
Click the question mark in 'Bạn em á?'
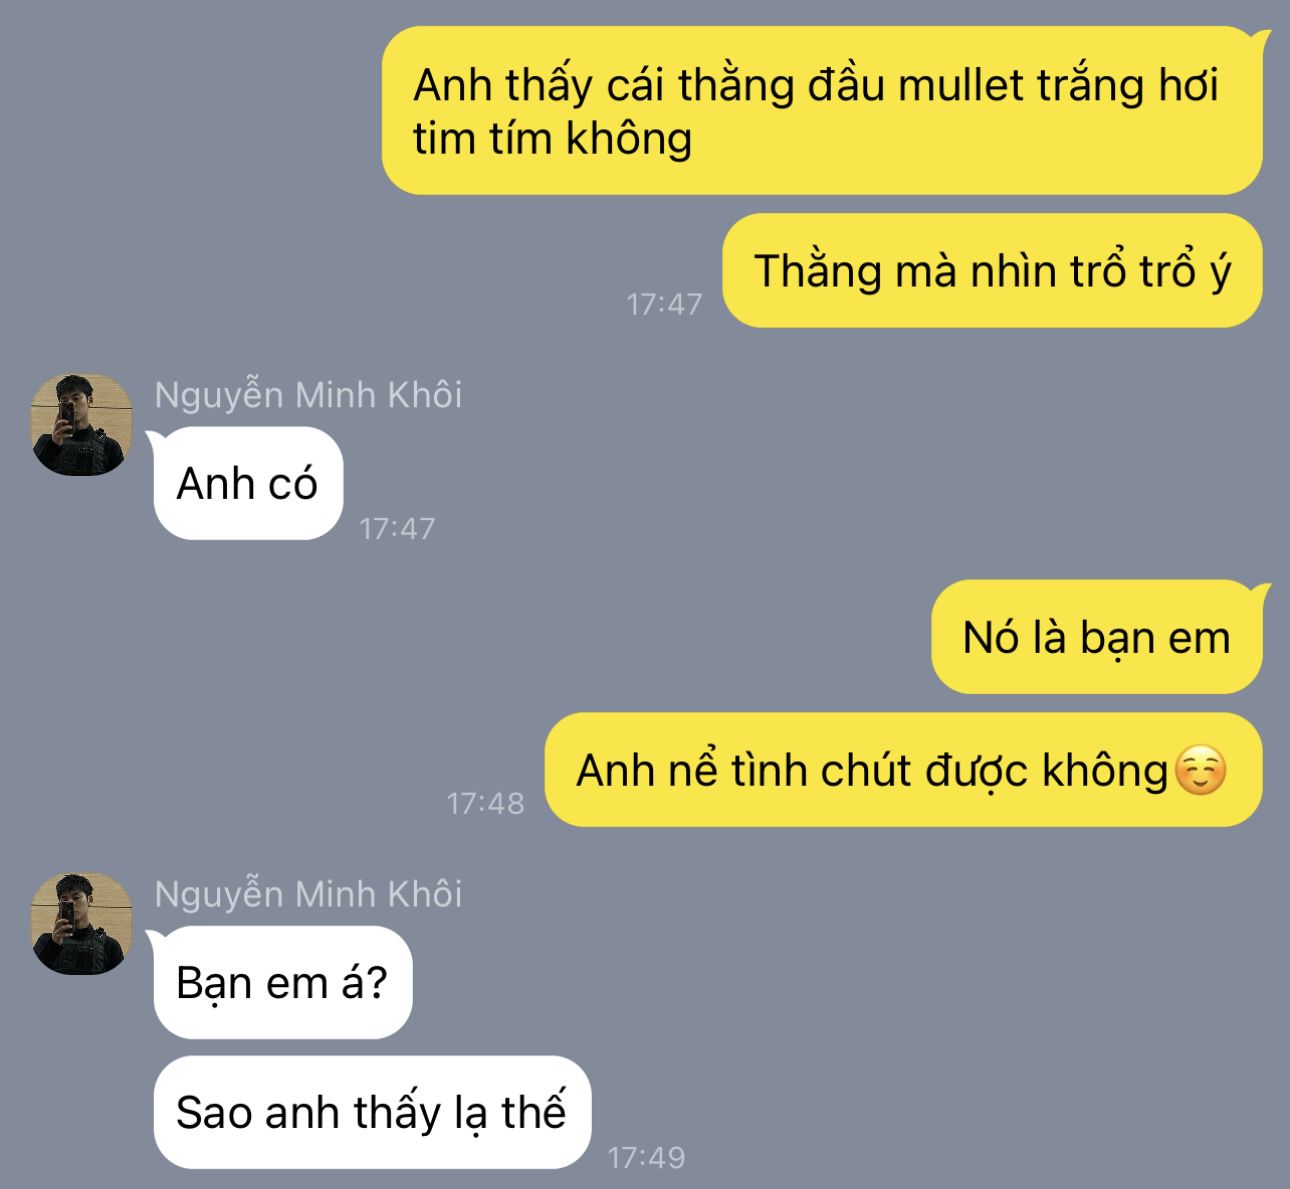pos(376,983)
